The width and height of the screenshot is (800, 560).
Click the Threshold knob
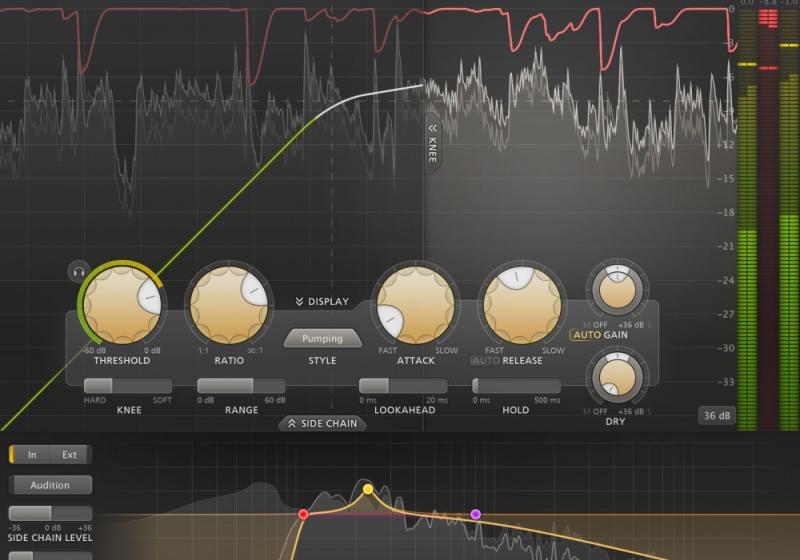[x=120, y=304]
